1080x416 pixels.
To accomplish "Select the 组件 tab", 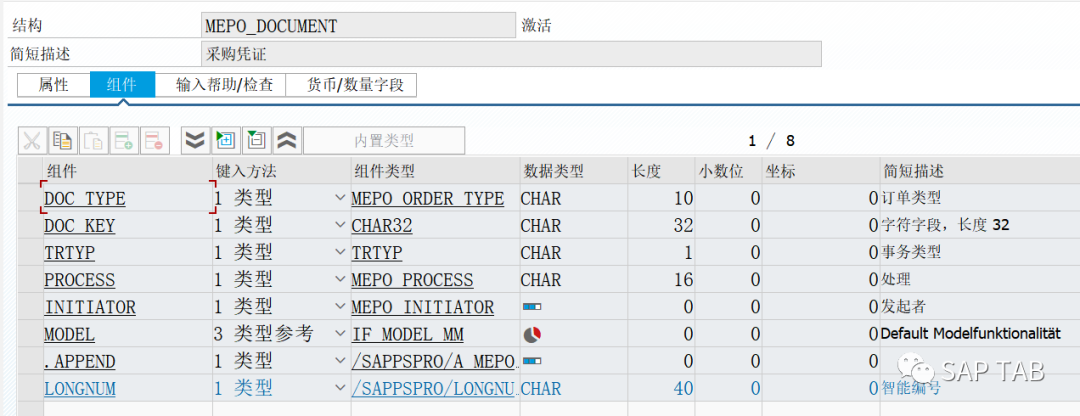I will 123,85.
